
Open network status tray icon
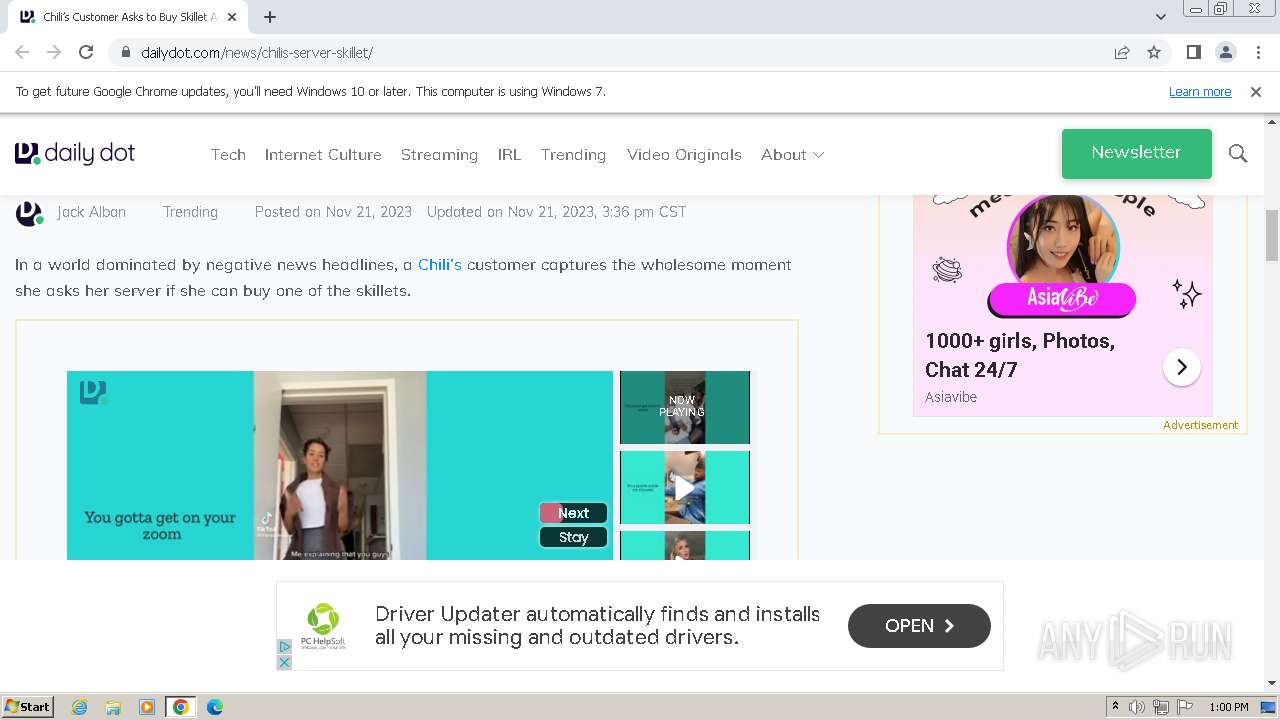coord(1161,707)
